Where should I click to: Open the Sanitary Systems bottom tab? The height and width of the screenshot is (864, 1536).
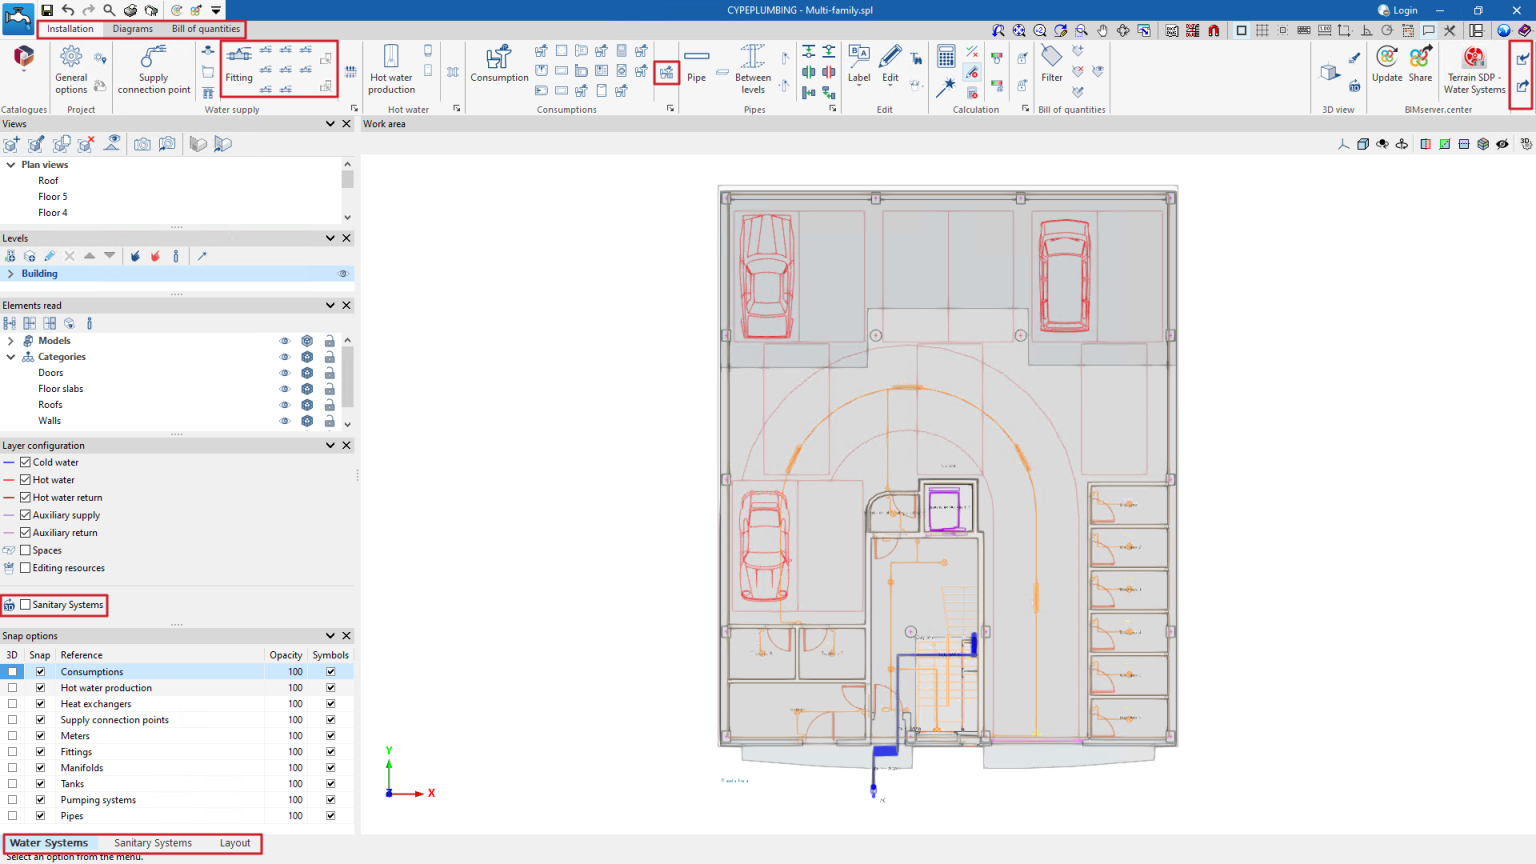(153, 843)
